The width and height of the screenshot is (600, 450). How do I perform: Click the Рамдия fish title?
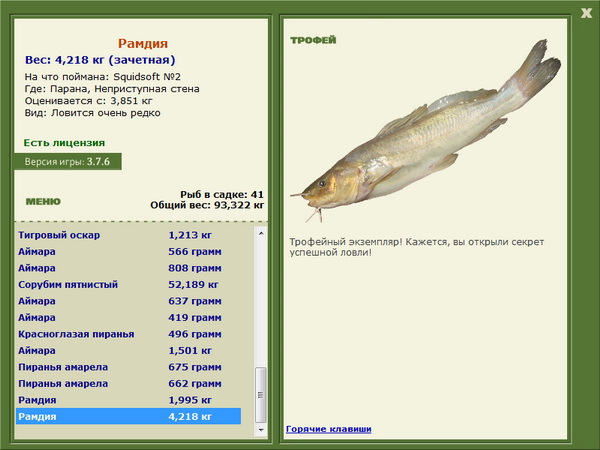point(143,43)
